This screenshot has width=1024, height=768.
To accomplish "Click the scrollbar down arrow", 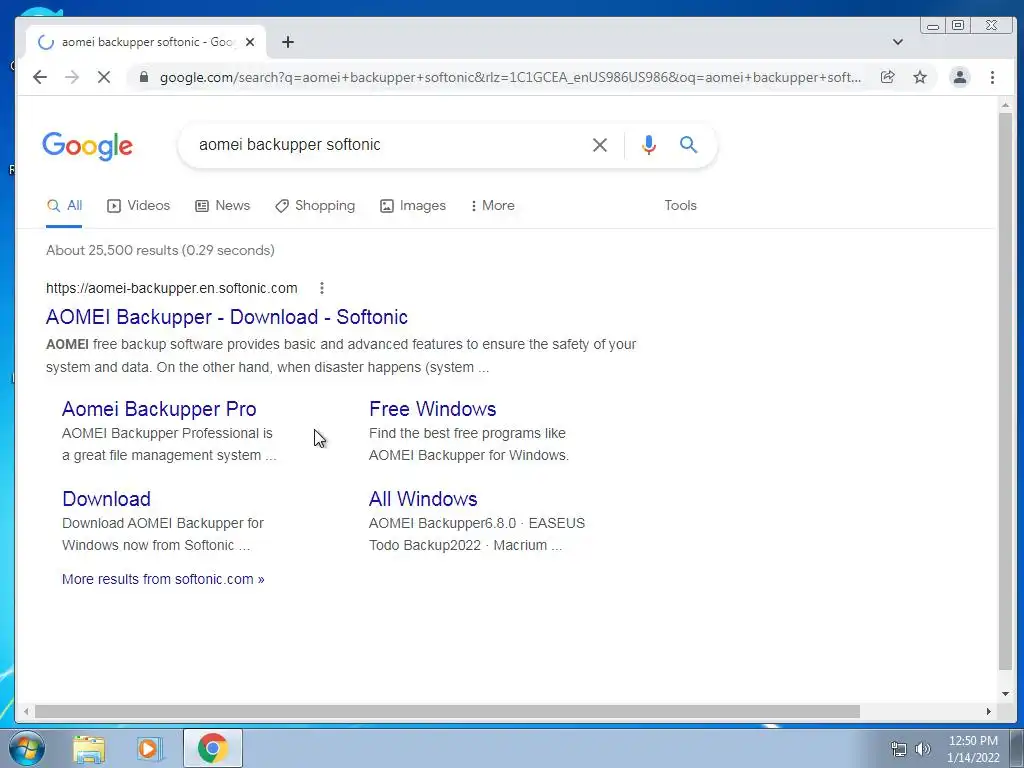I will click(x=1005, y=694).
